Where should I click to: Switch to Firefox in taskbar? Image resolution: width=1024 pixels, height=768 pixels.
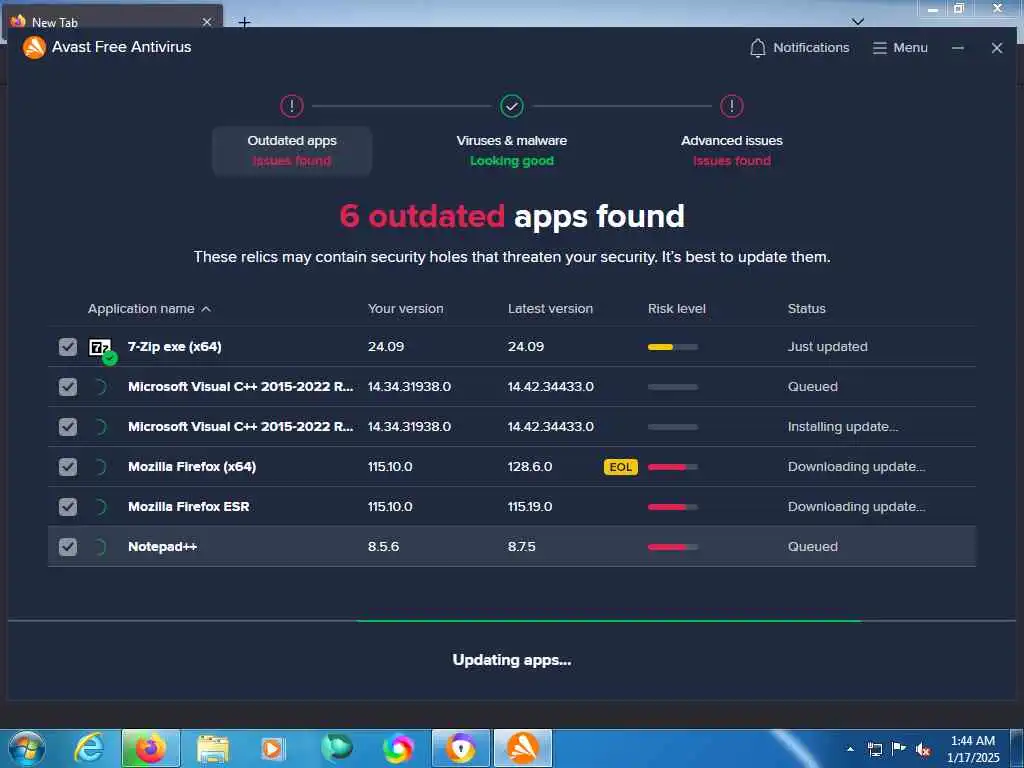click(x=151, y=748)
